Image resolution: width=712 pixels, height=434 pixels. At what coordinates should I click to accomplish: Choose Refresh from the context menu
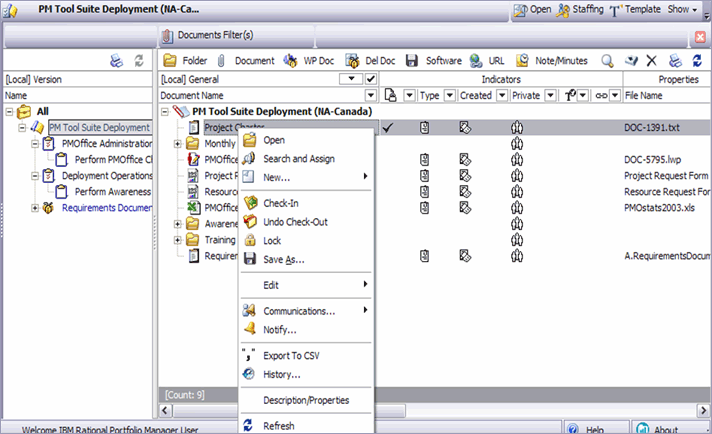tap(307, 425)
